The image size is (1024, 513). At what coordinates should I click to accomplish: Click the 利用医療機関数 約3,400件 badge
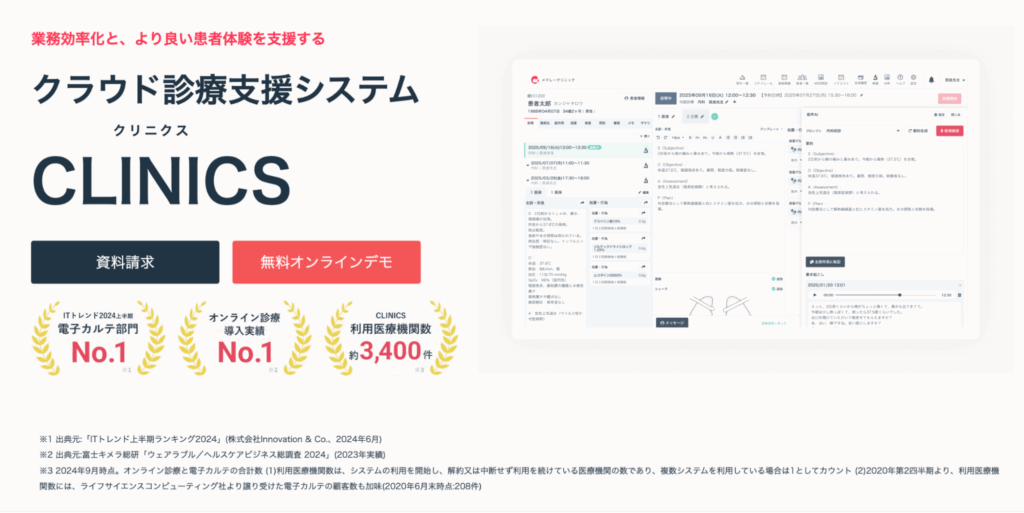(391, 337)
